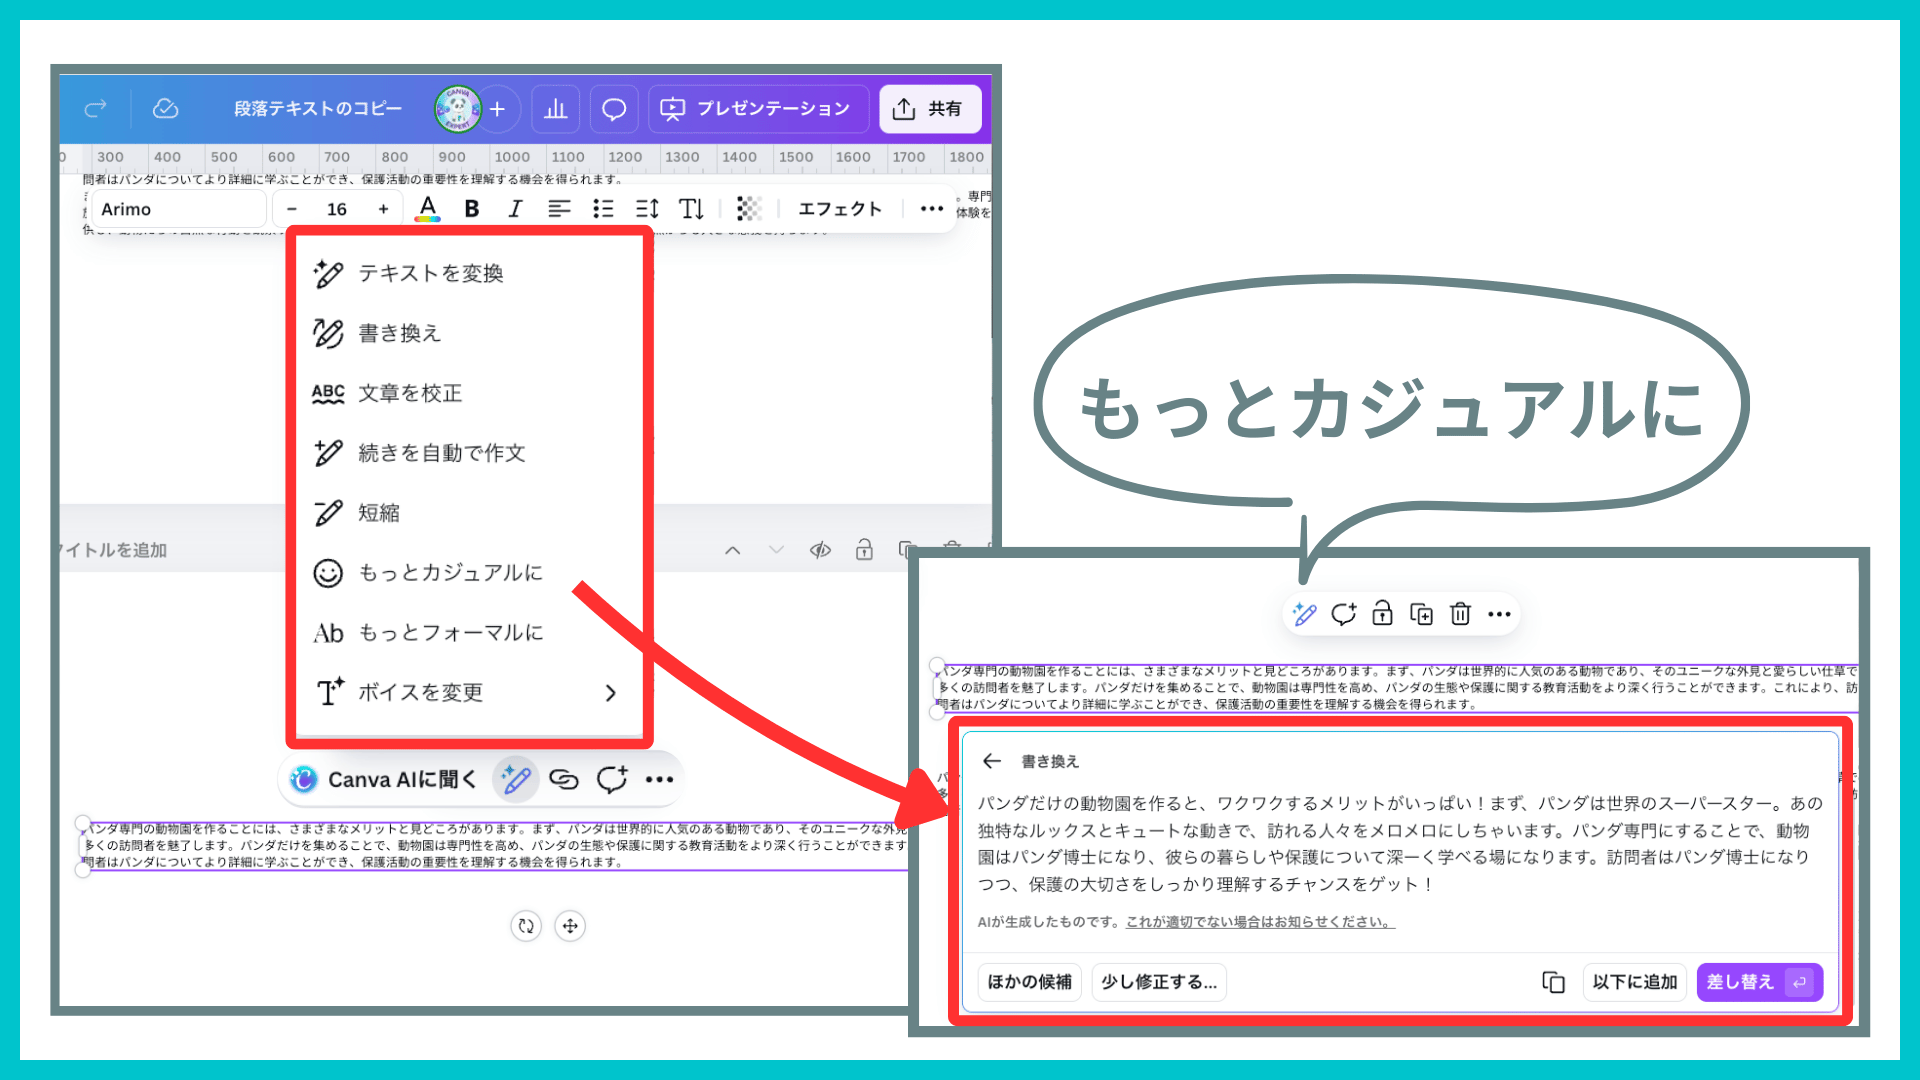Unlock the element via the padlock icon

(1382, 614)
